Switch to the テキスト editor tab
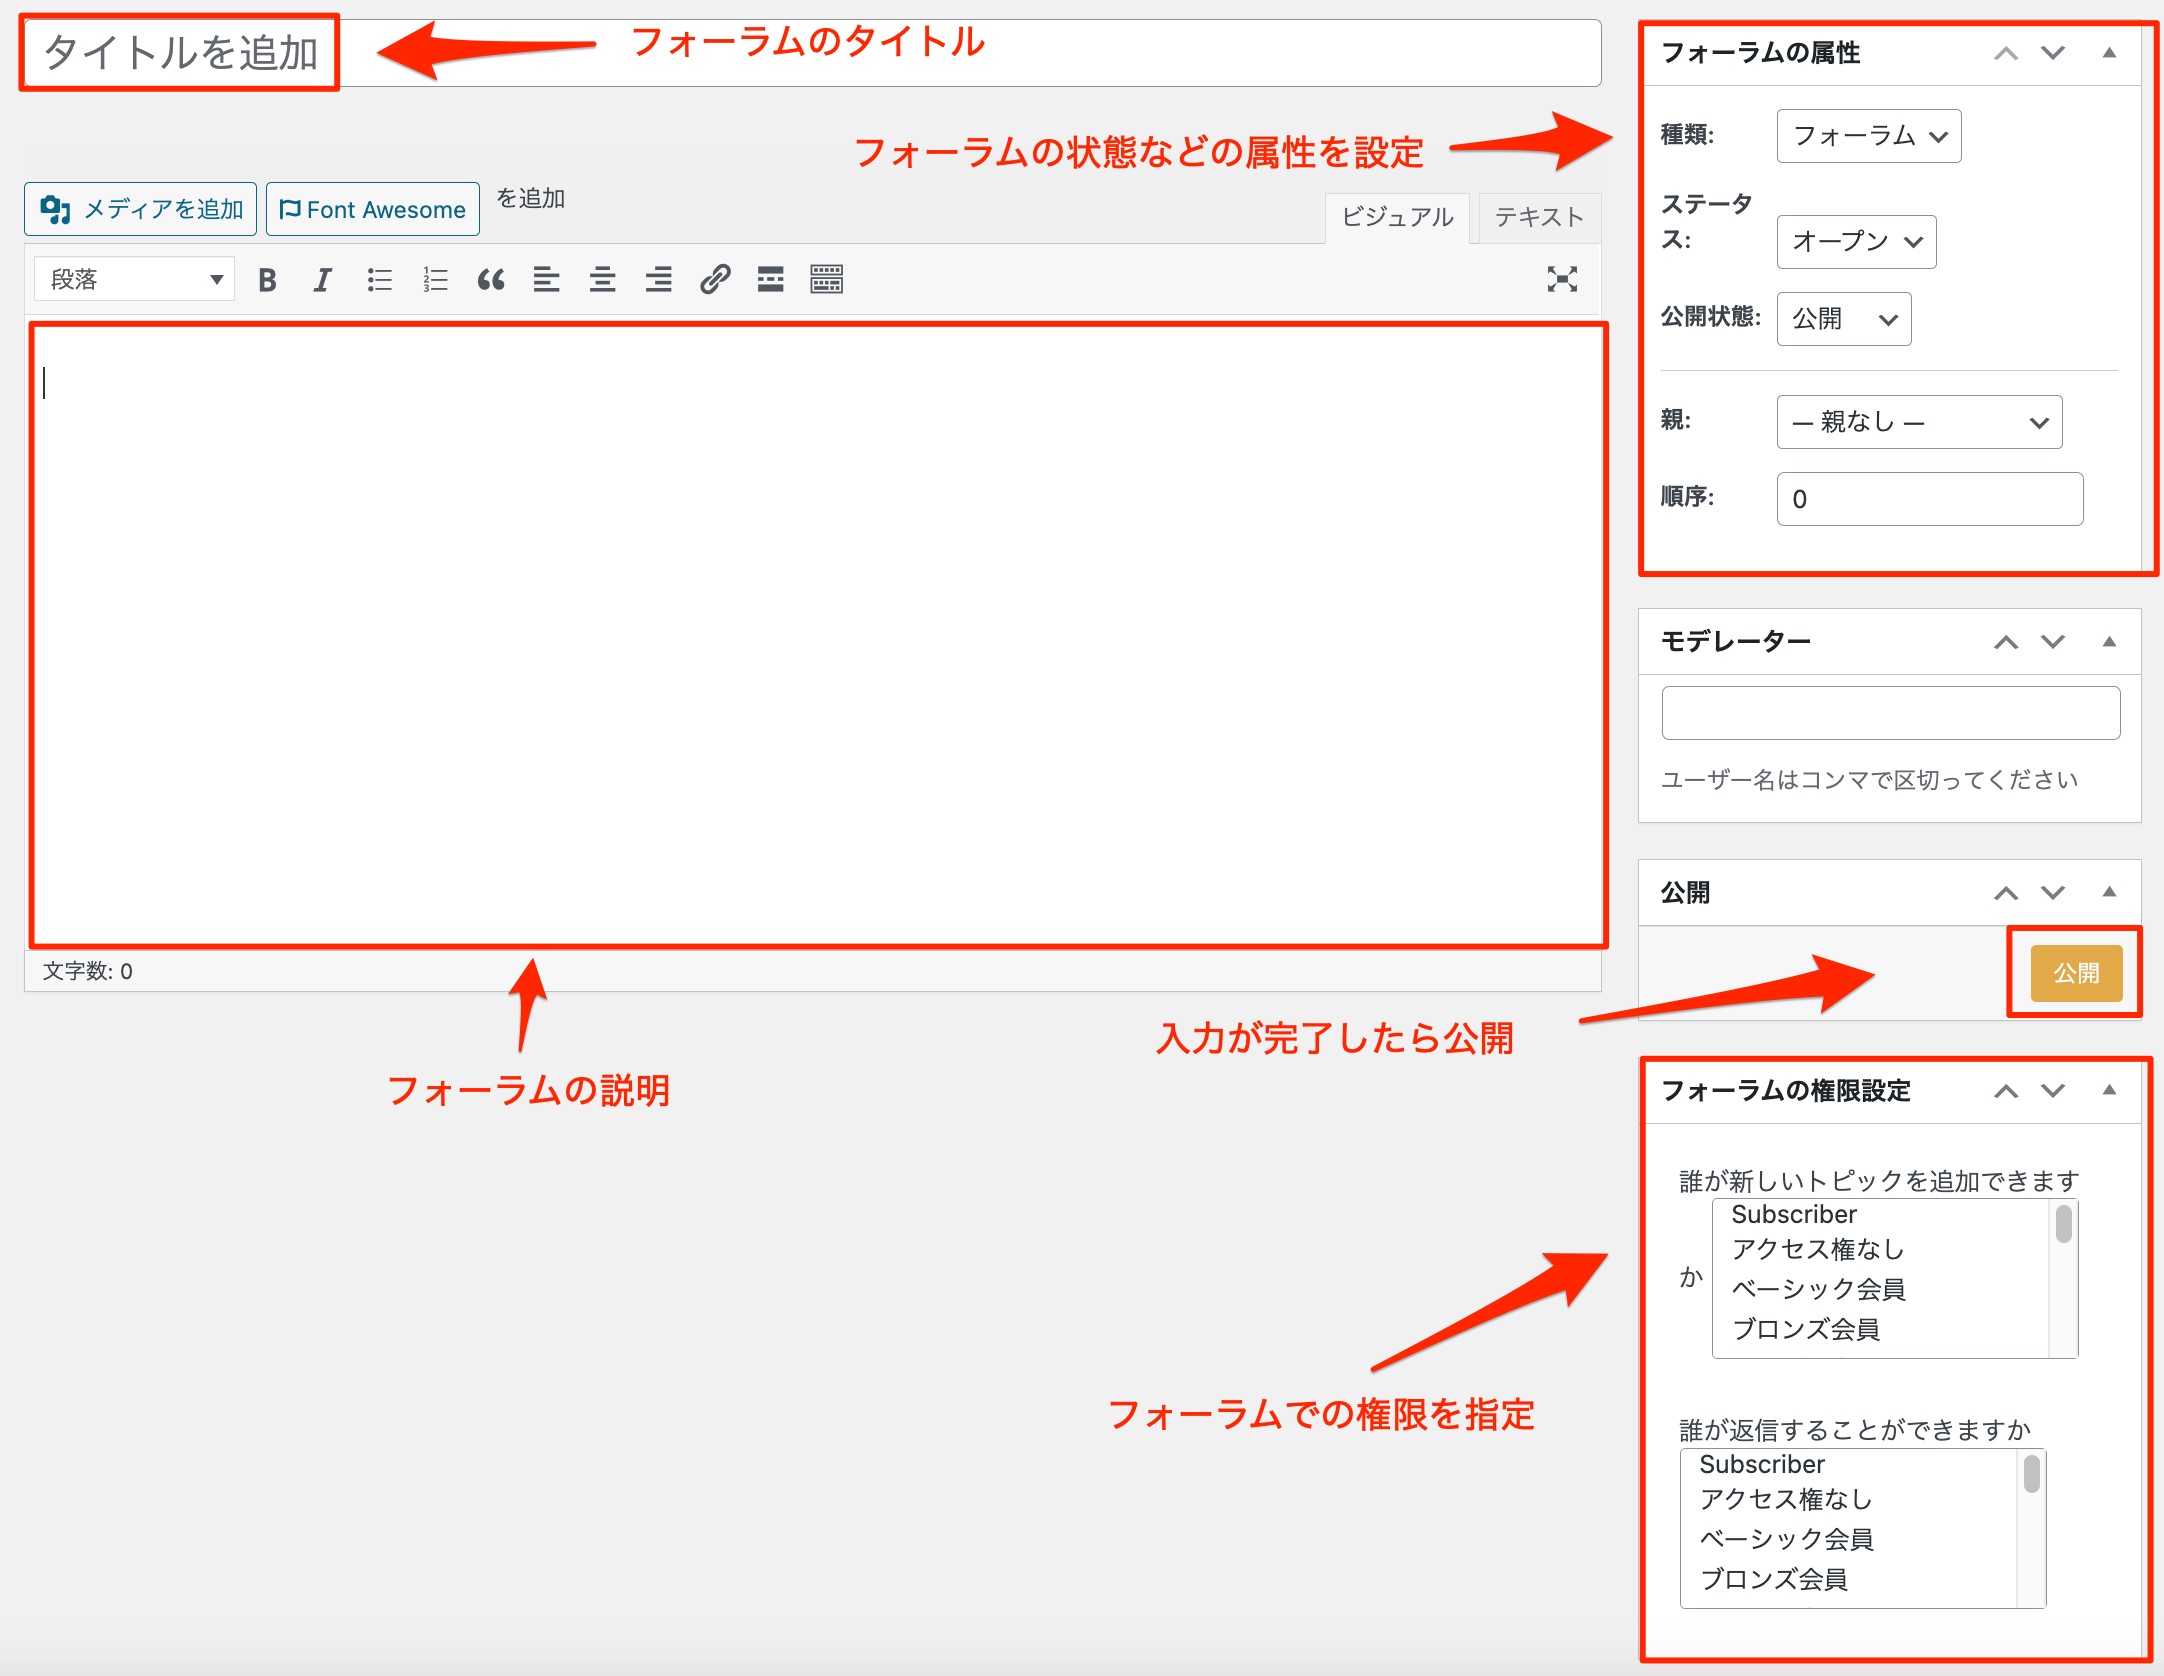The height and width of the screenshot is (1676, 2164). click(1538, 218)
